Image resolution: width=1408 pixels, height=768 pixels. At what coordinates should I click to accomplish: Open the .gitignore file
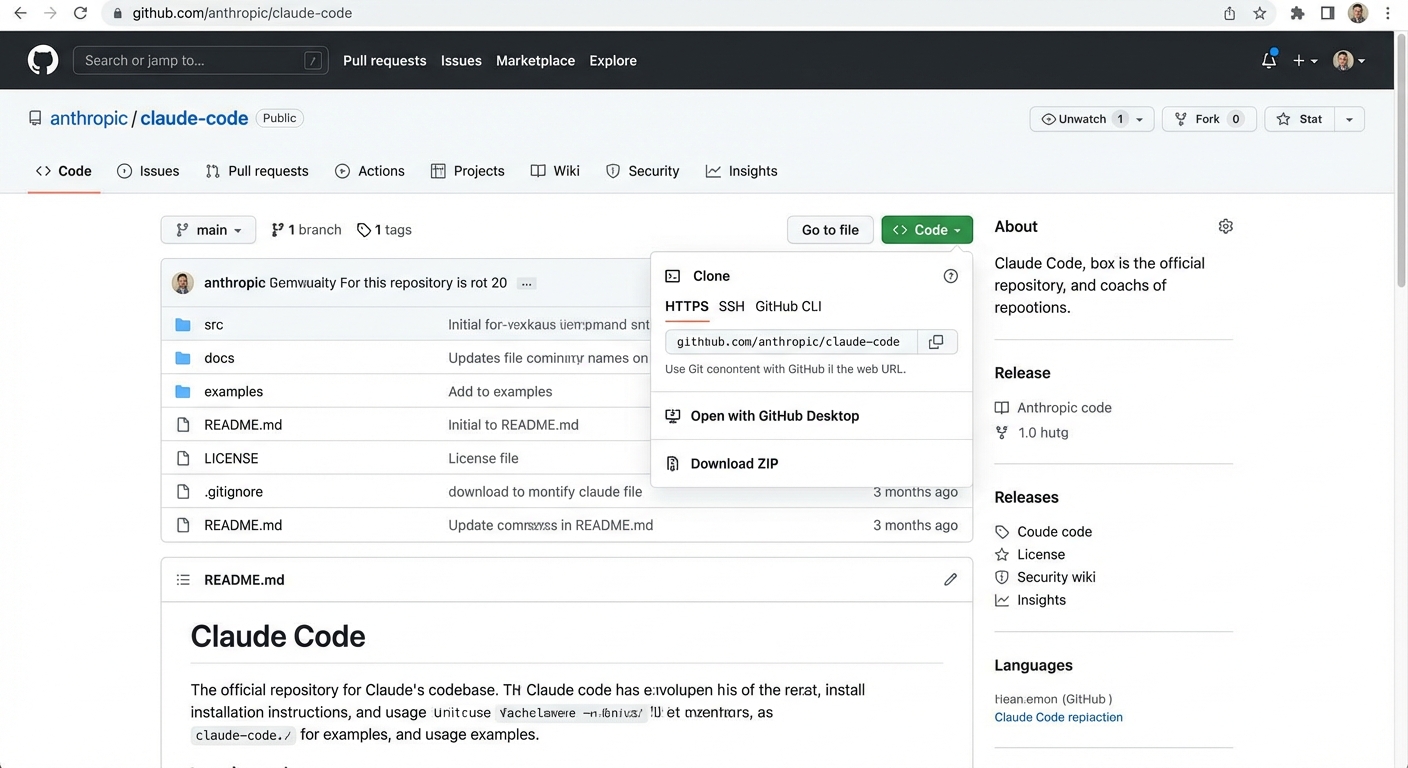click(233, 492)
